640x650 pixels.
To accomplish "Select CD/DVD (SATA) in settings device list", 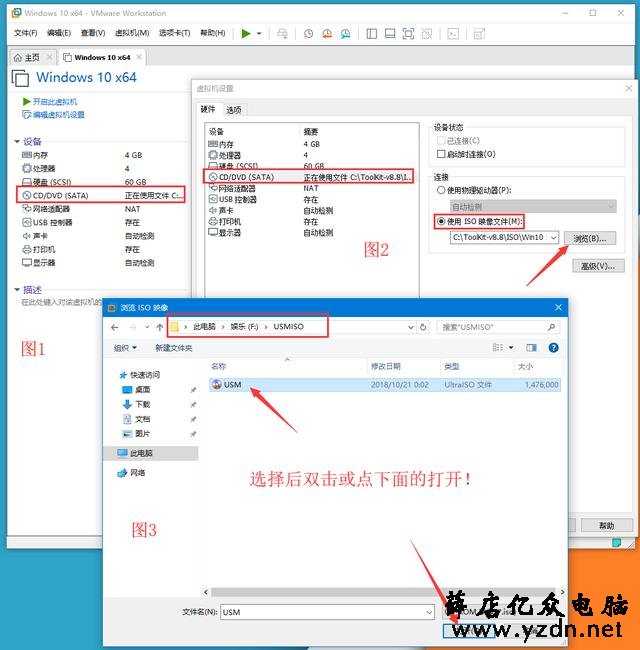I will pos(308,177).
